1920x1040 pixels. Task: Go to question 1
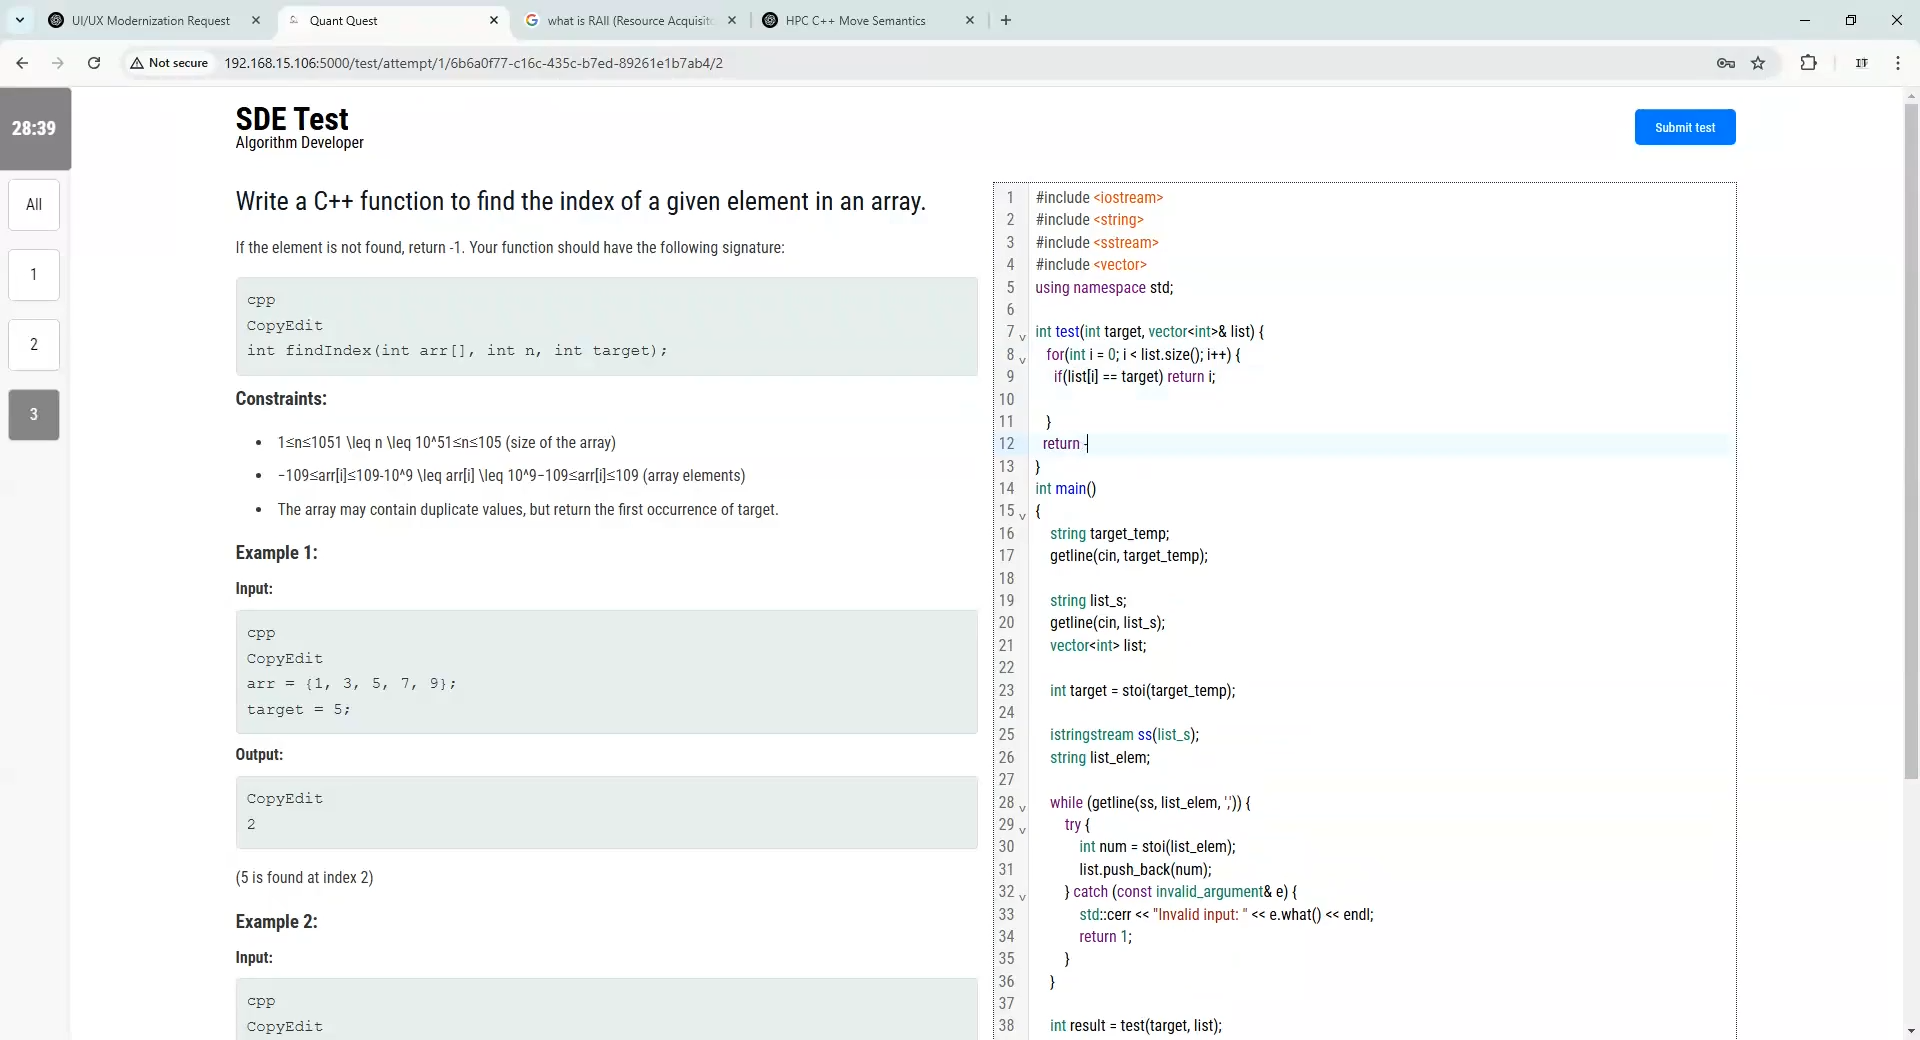34,275
